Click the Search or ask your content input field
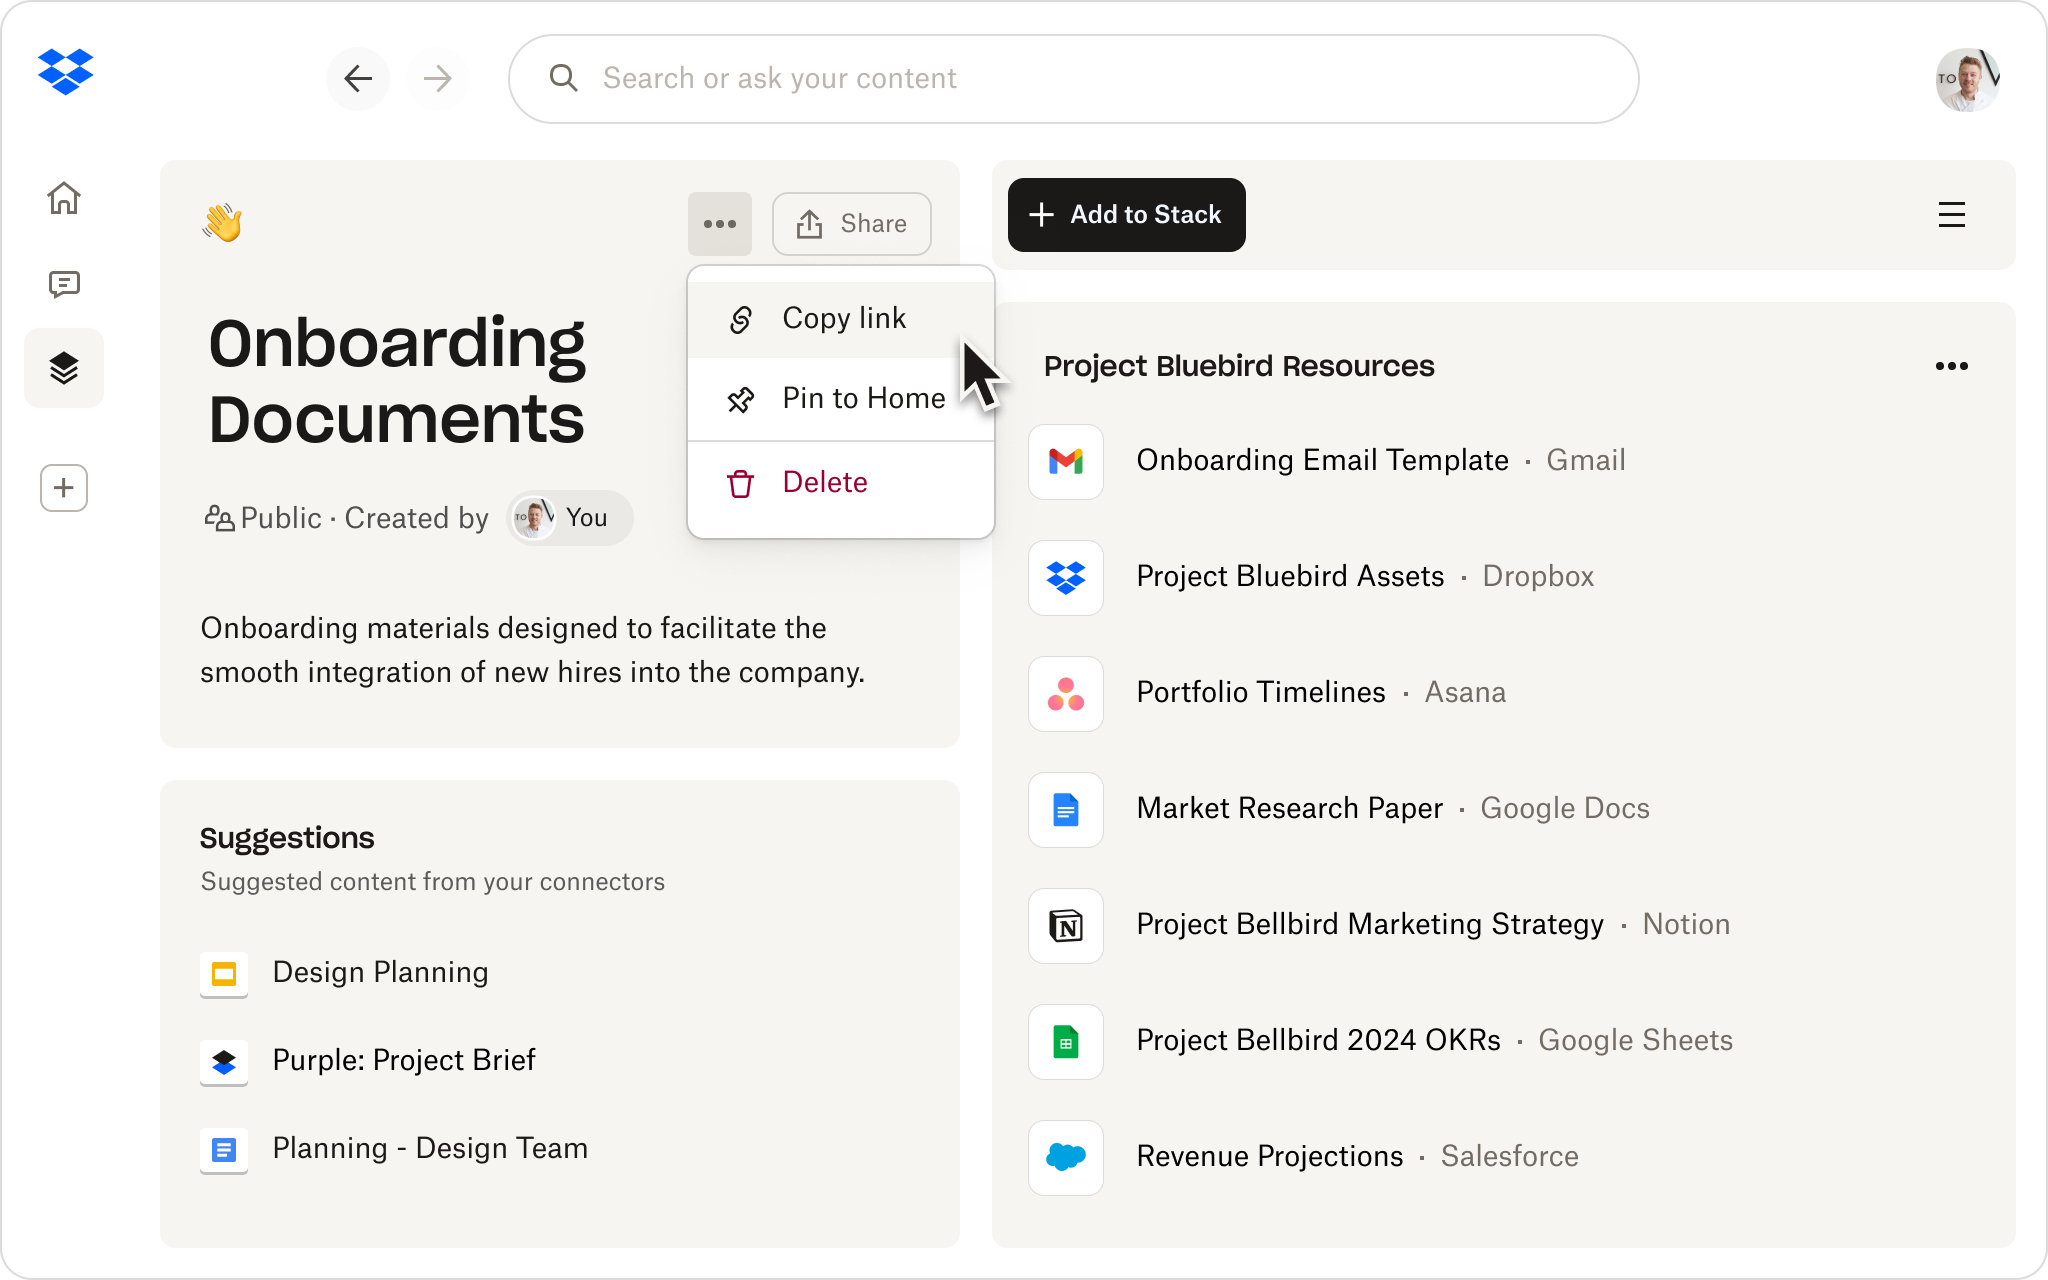Viewport: 2048px width, 1280px height. (x=1073, y=78)
